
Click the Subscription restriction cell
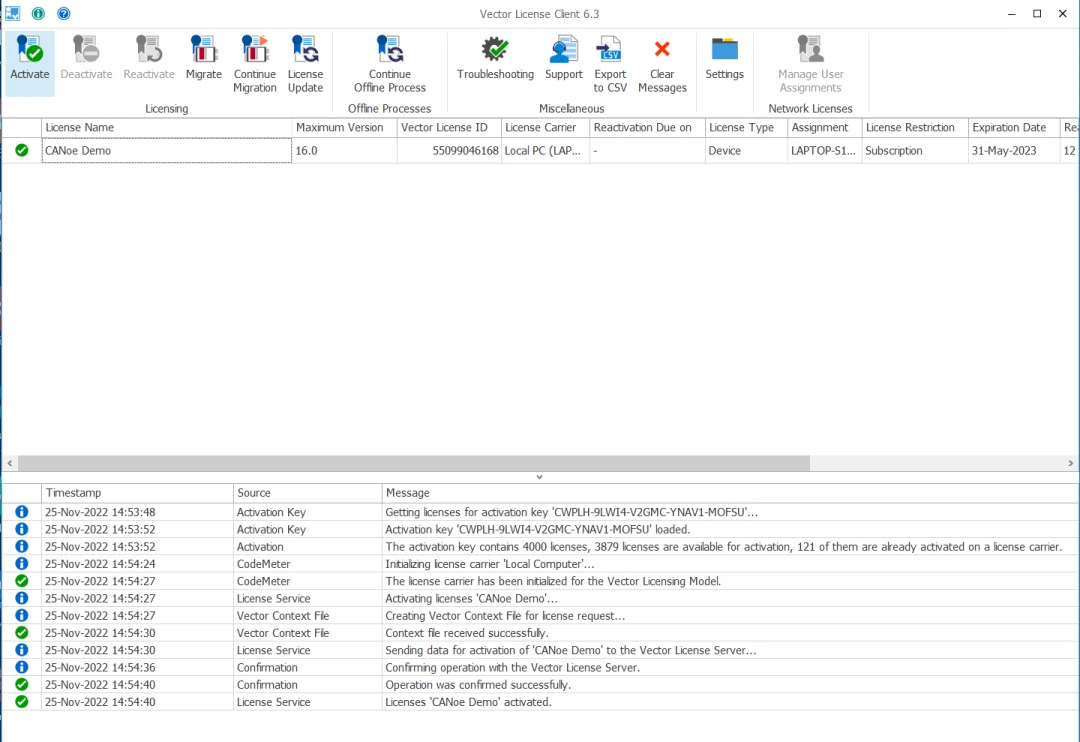(915, 150)
